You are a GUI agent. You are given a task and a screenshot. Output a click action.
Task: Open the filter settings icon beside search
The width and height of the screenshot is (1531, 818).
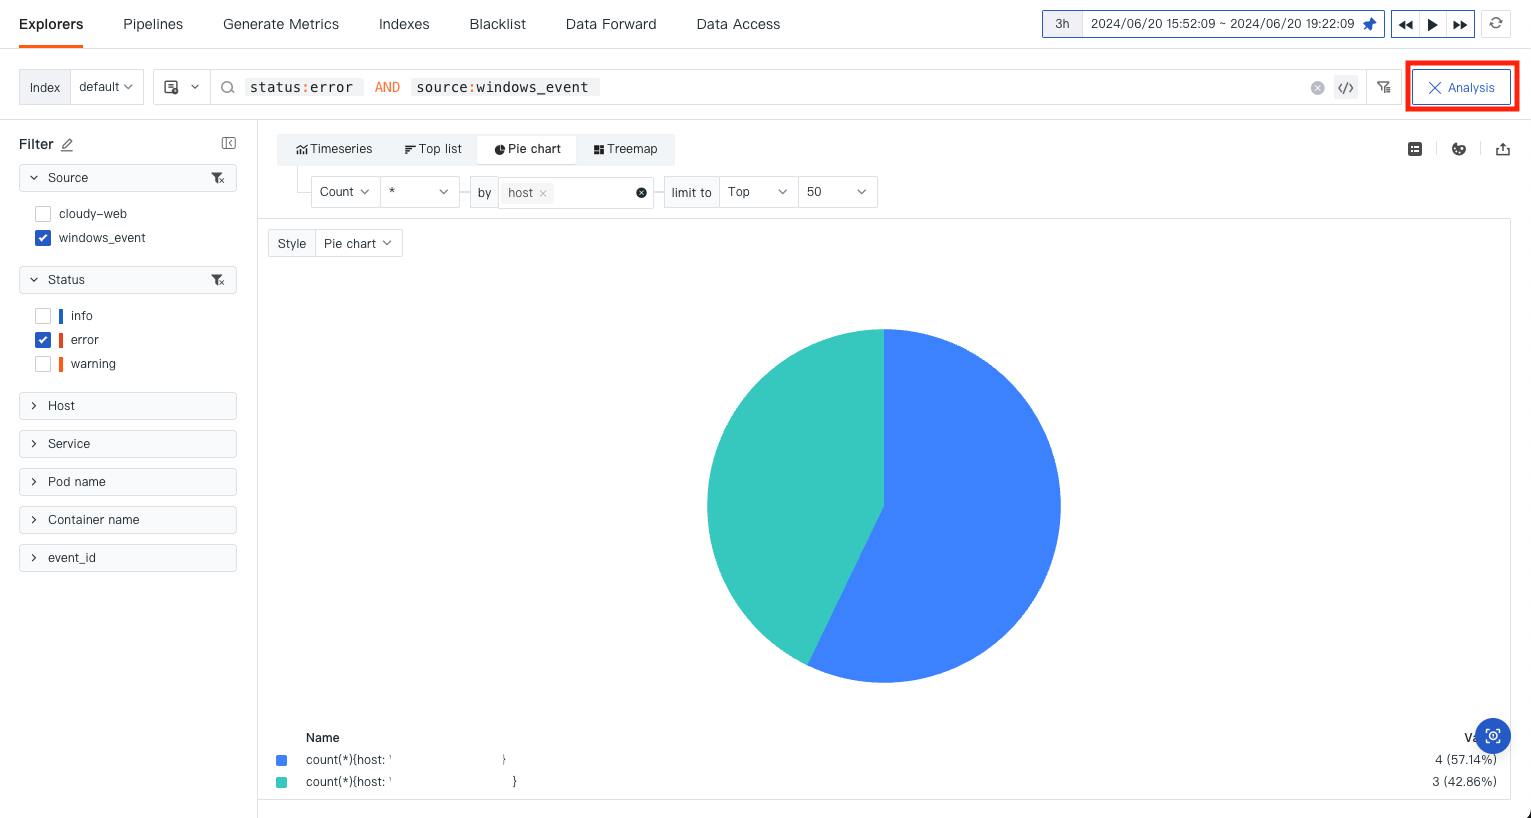pyautogui.click(x=1384, y=87)
